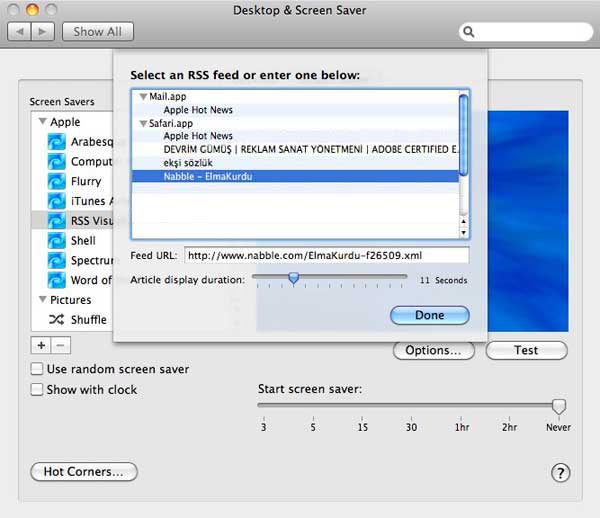
Task: Click the Safari.app group label
Action: [x=171, y=124]
